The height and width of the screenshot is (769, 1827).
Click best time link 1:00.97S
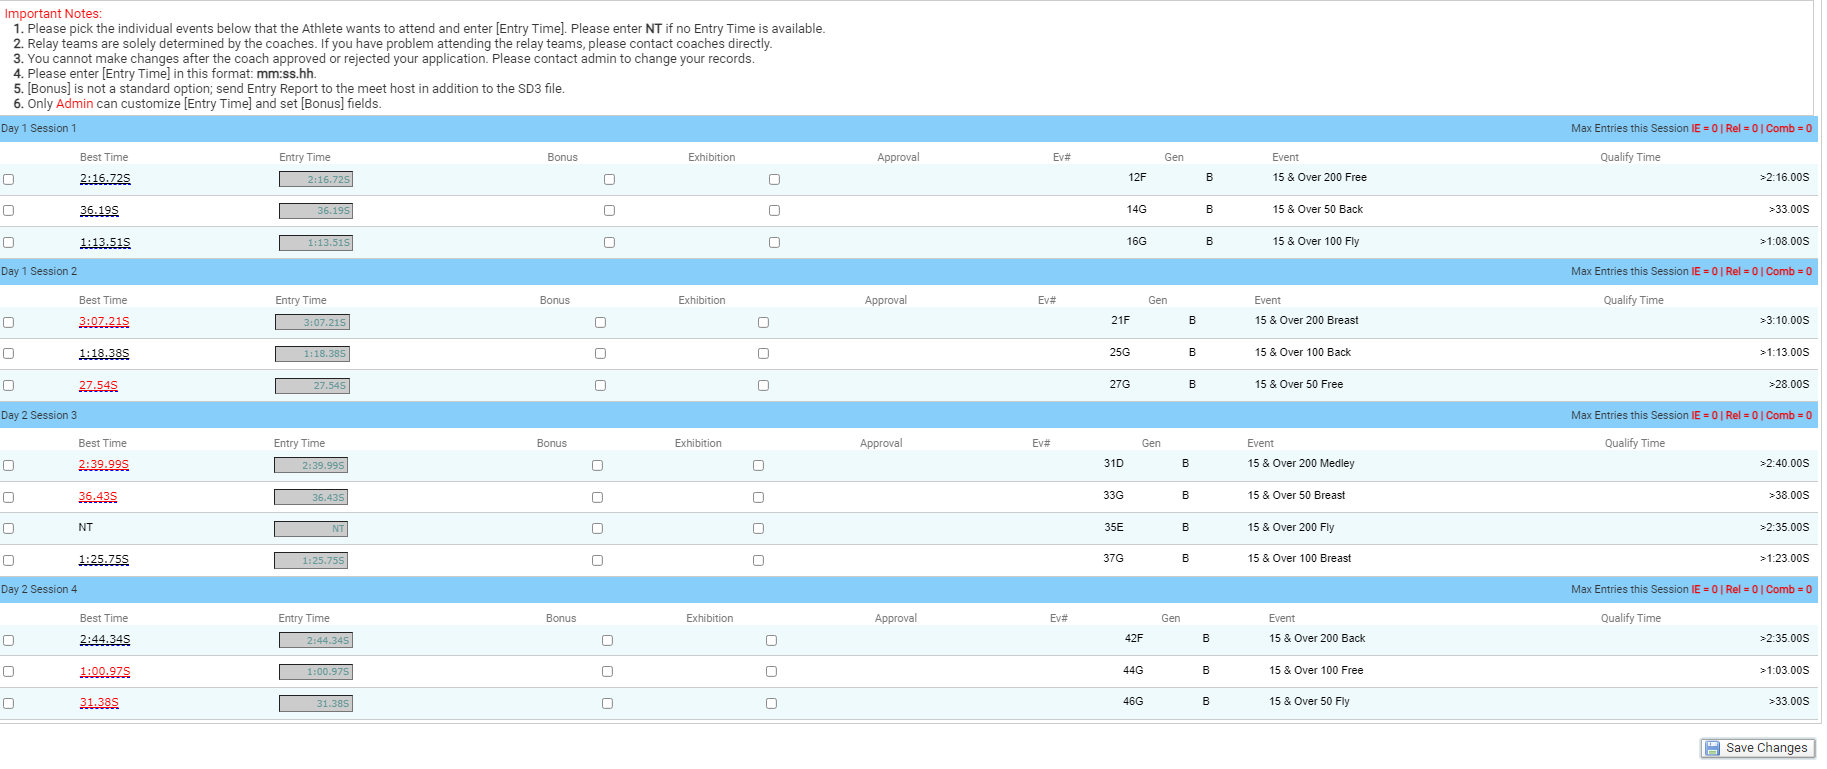point(105,672)
